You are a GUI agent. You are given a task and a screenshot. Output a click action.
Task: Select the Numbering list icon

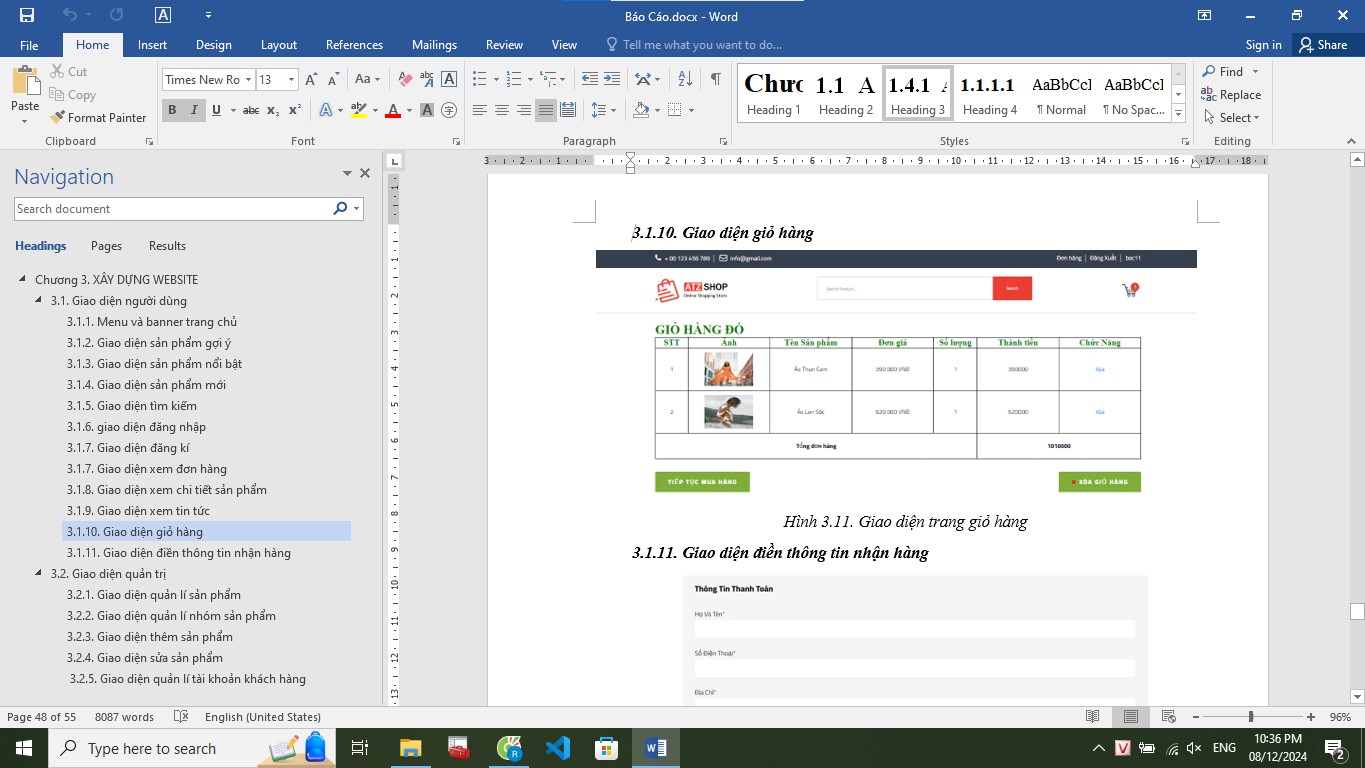pos(513,79)
